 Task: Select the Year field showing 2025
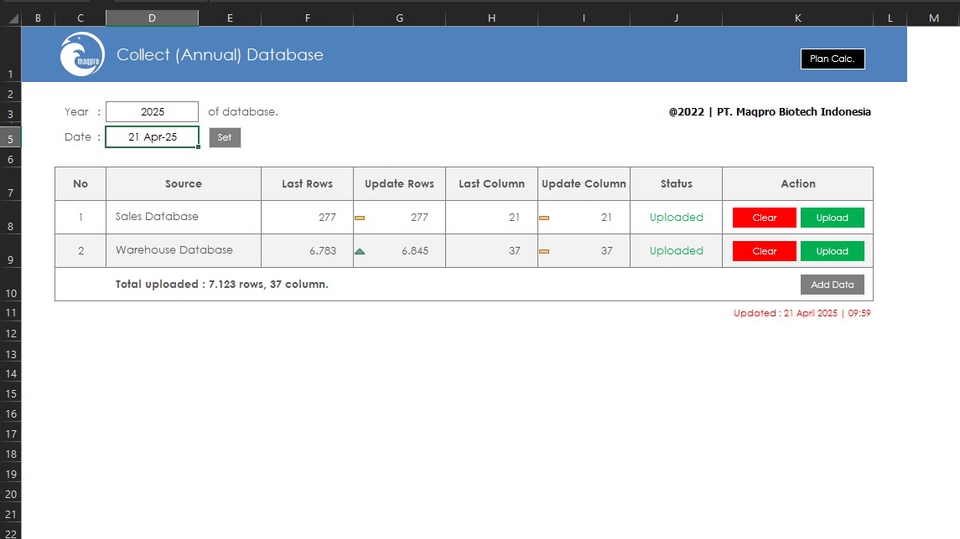tap(152, 111)
